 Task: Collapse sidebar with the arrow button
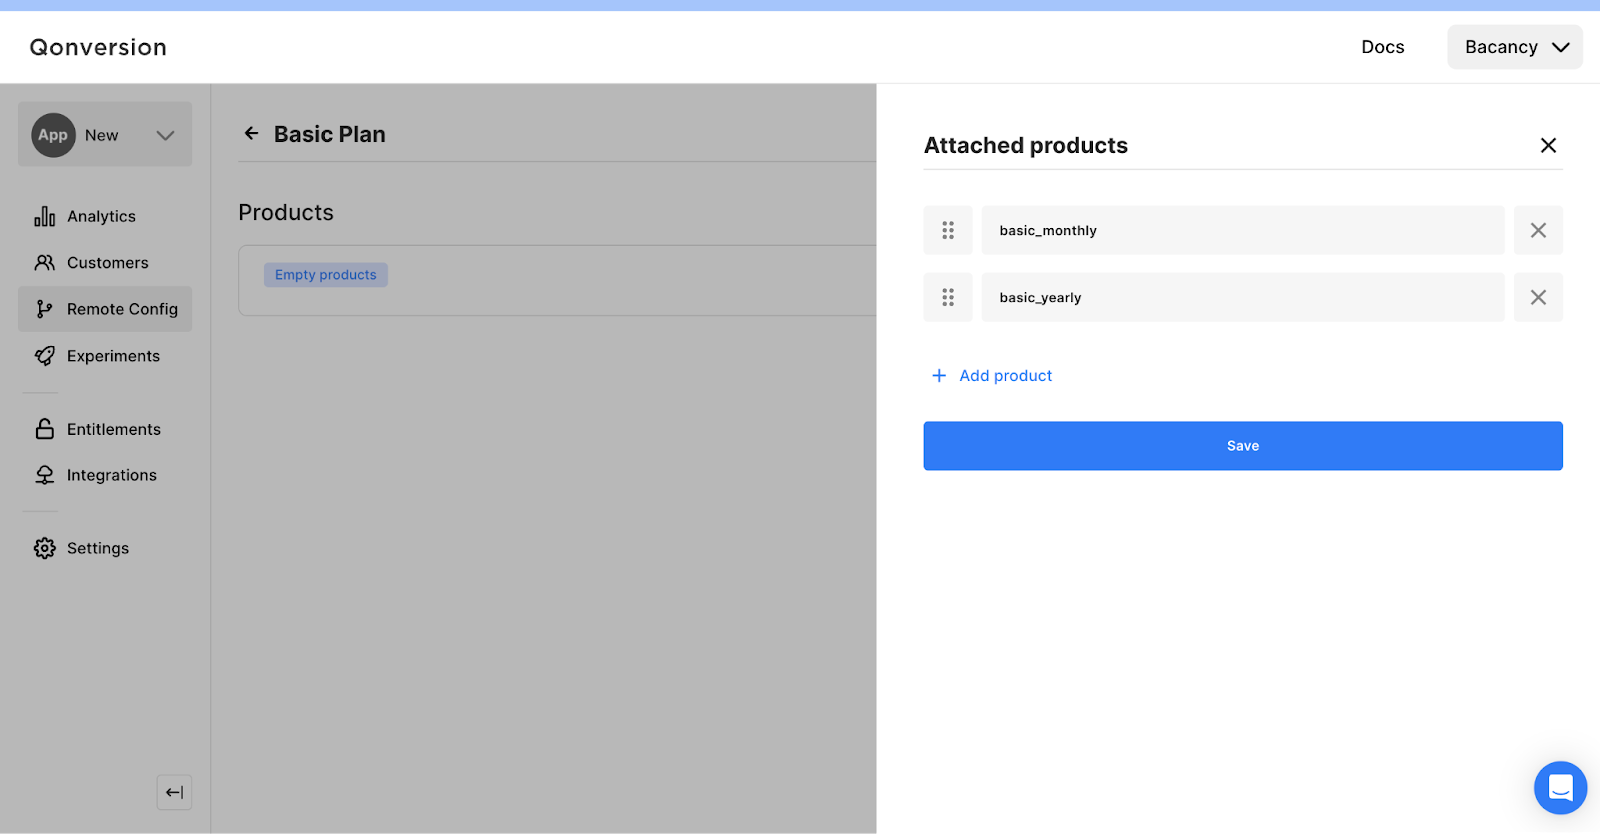pos(174,792)
